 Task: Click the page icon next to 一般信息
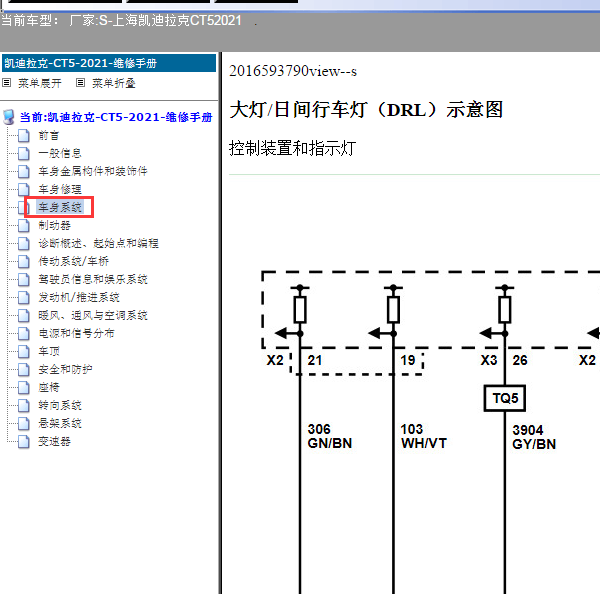coord(24,153)
